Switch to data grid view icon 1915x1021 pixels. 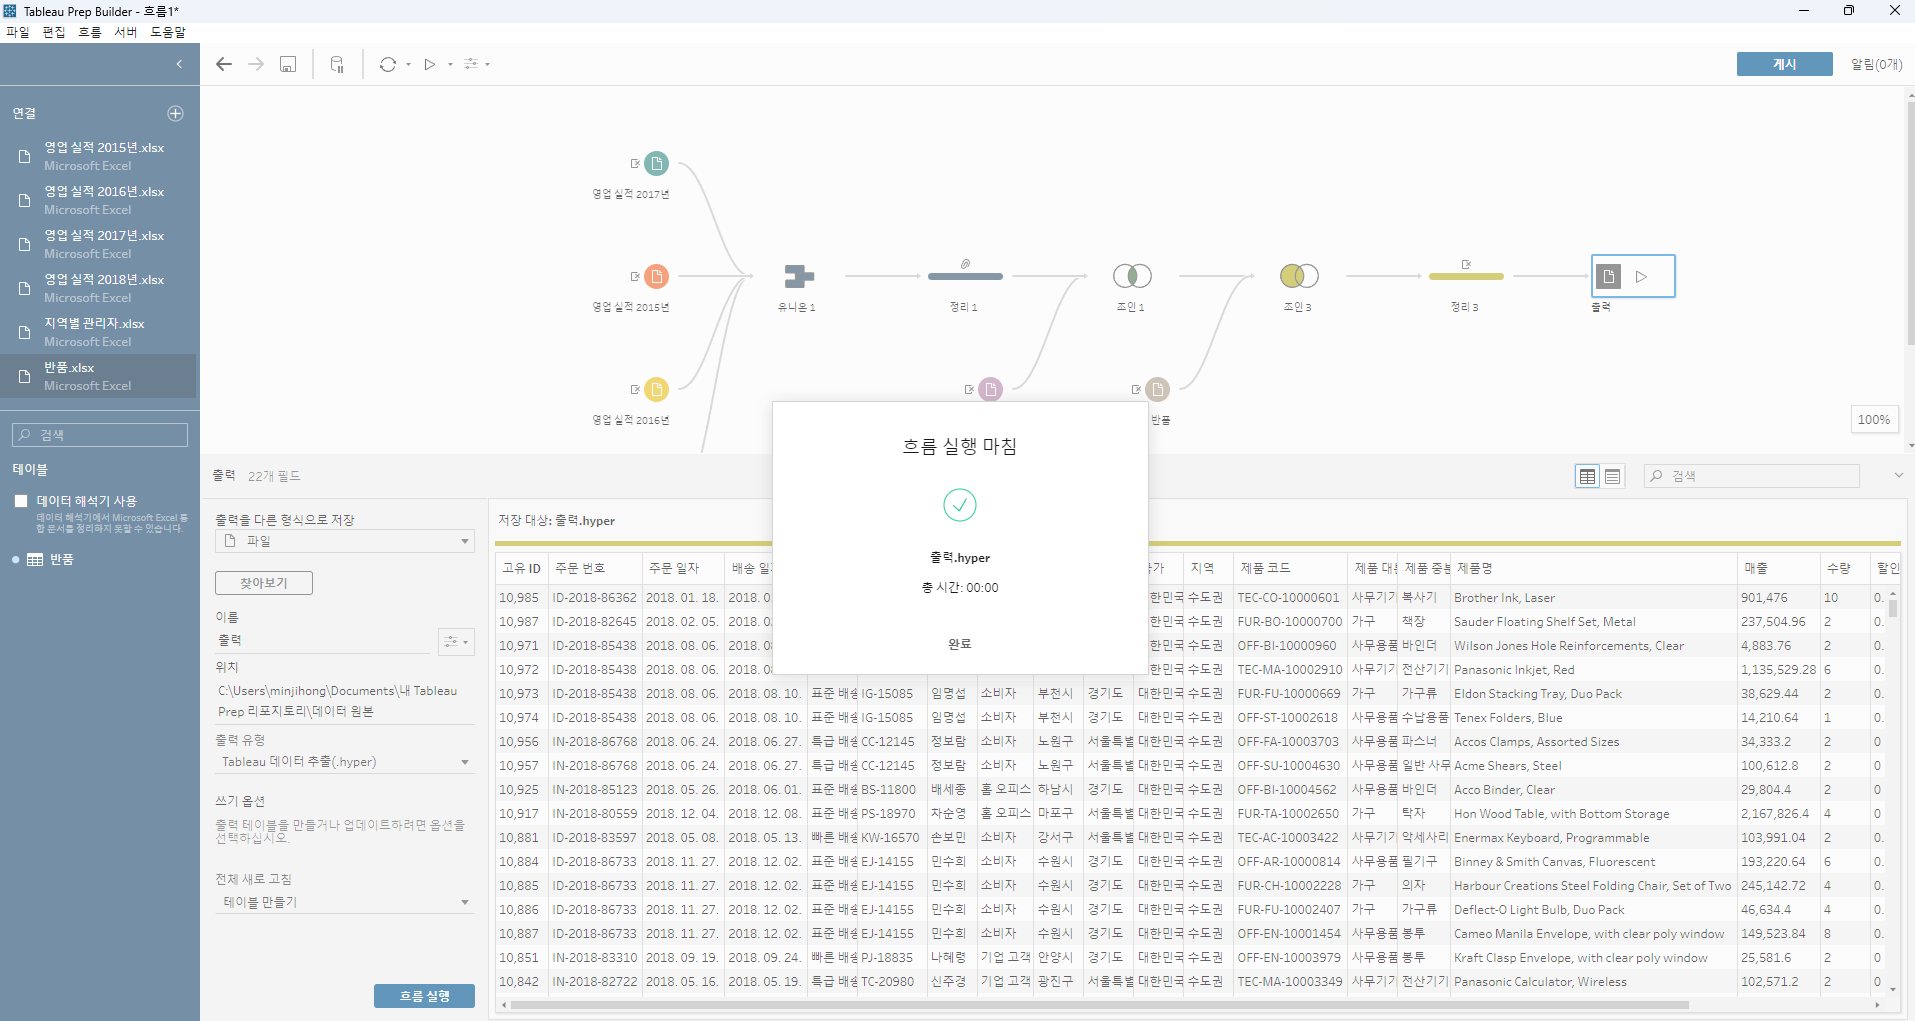pos(1587,476)
